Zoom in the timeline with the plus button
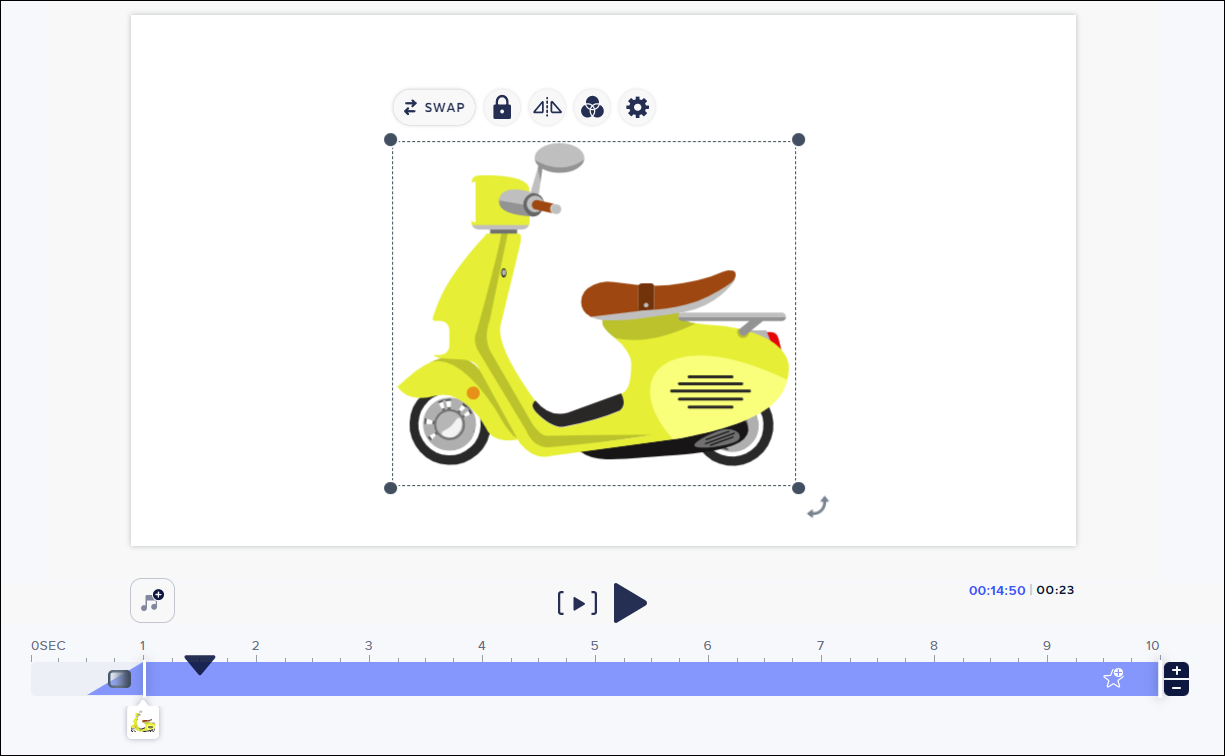This screenshot has width=1225, height=756. 1177,670
